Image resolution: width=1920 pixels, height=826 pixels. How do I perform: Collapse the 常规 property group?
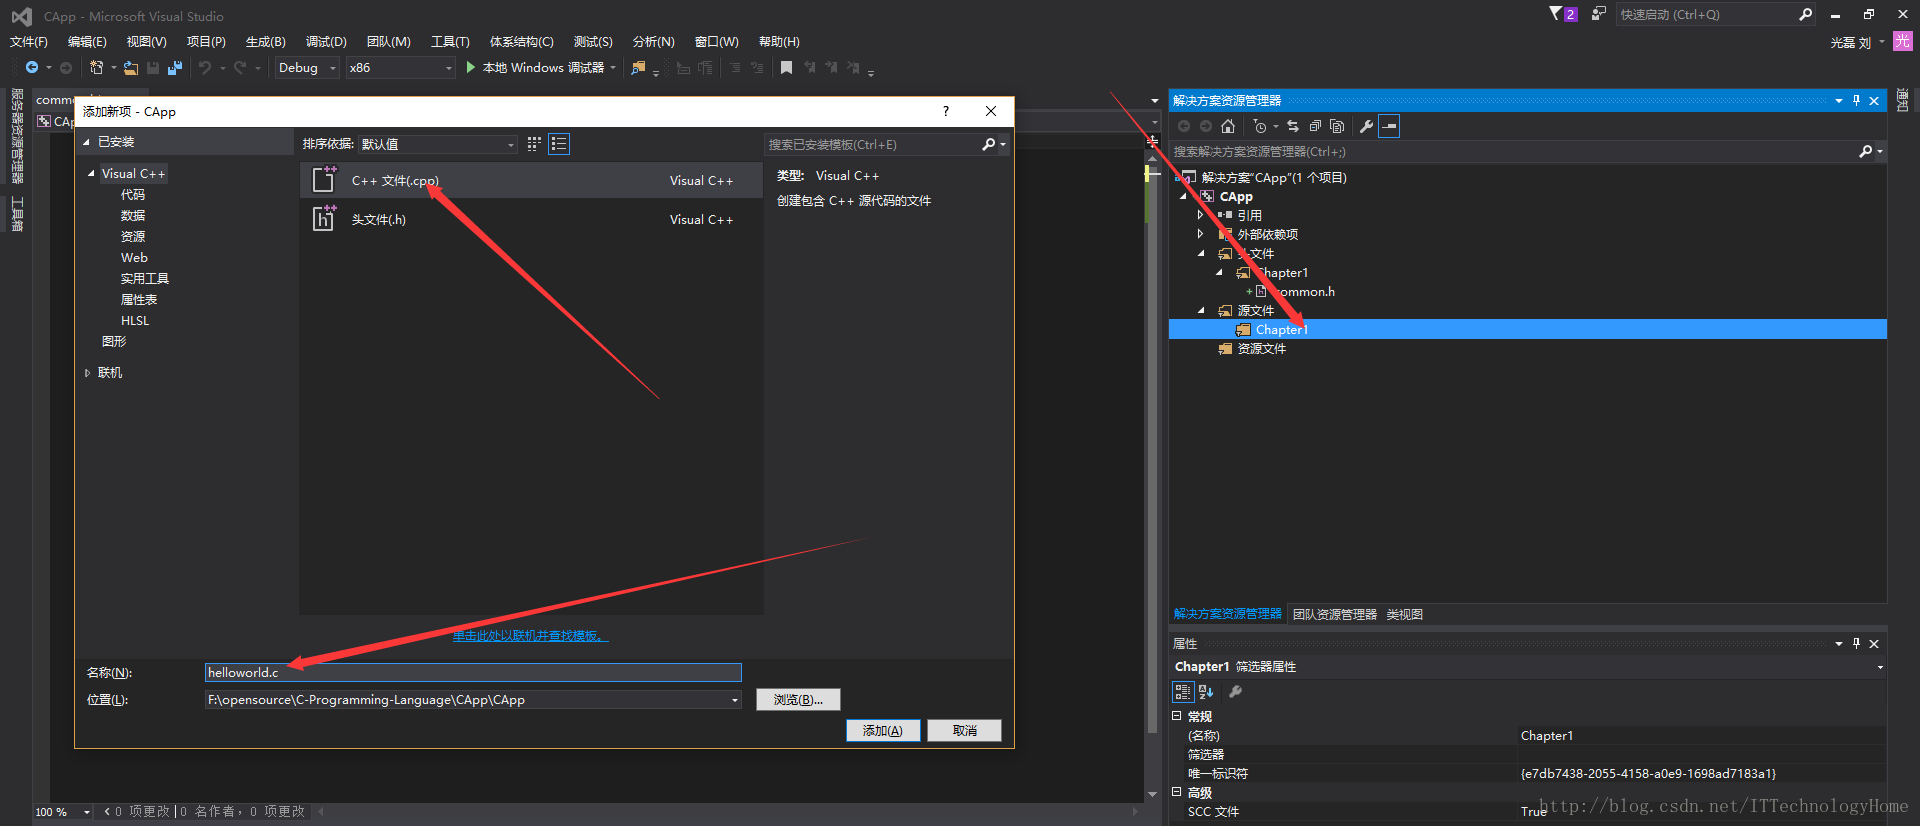(x=1177, y=716)
